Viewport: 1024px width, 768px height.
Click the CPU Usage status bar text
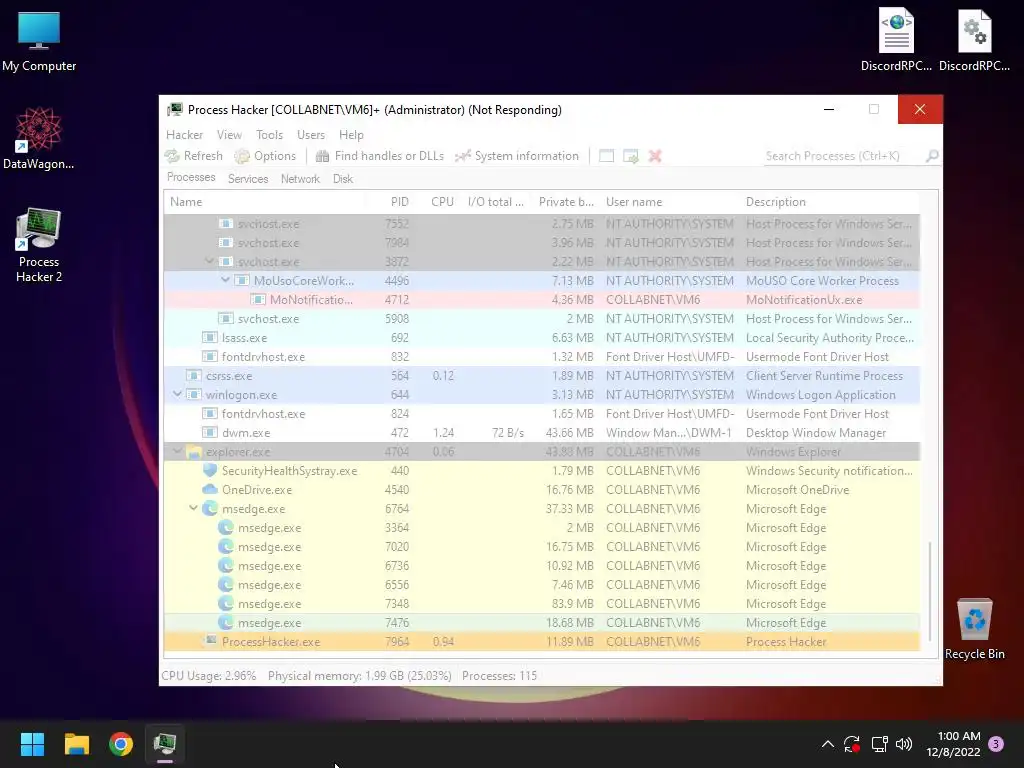[x=208, y=675]
